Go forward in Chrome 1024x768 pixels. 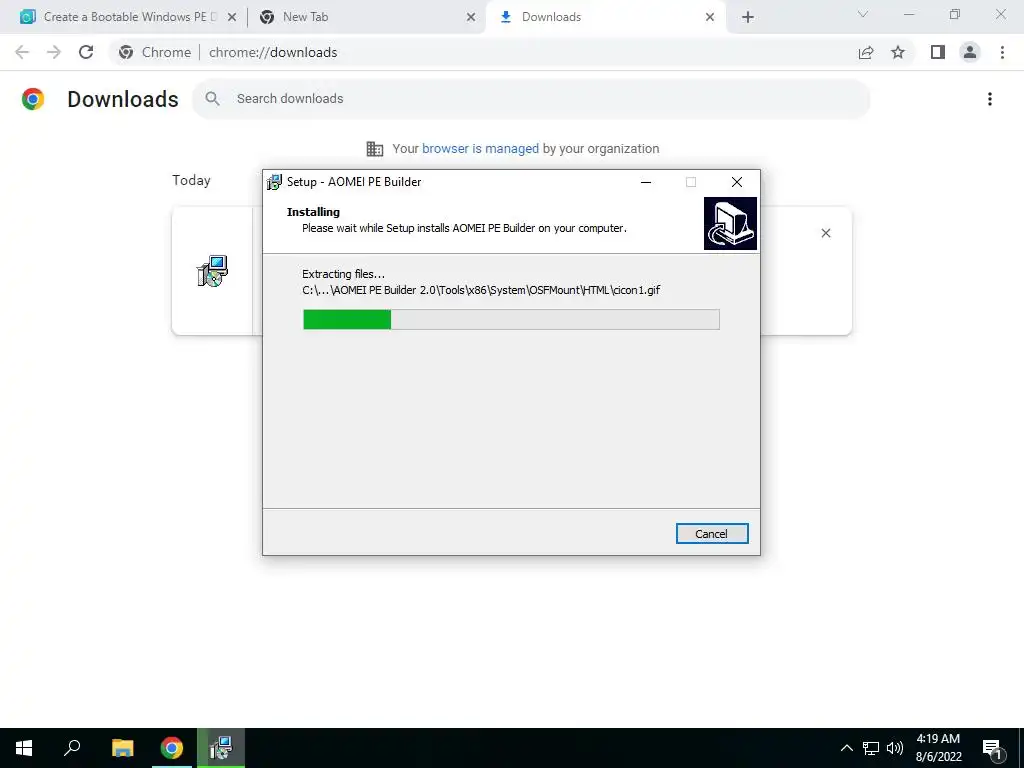[x=54, y=52]
